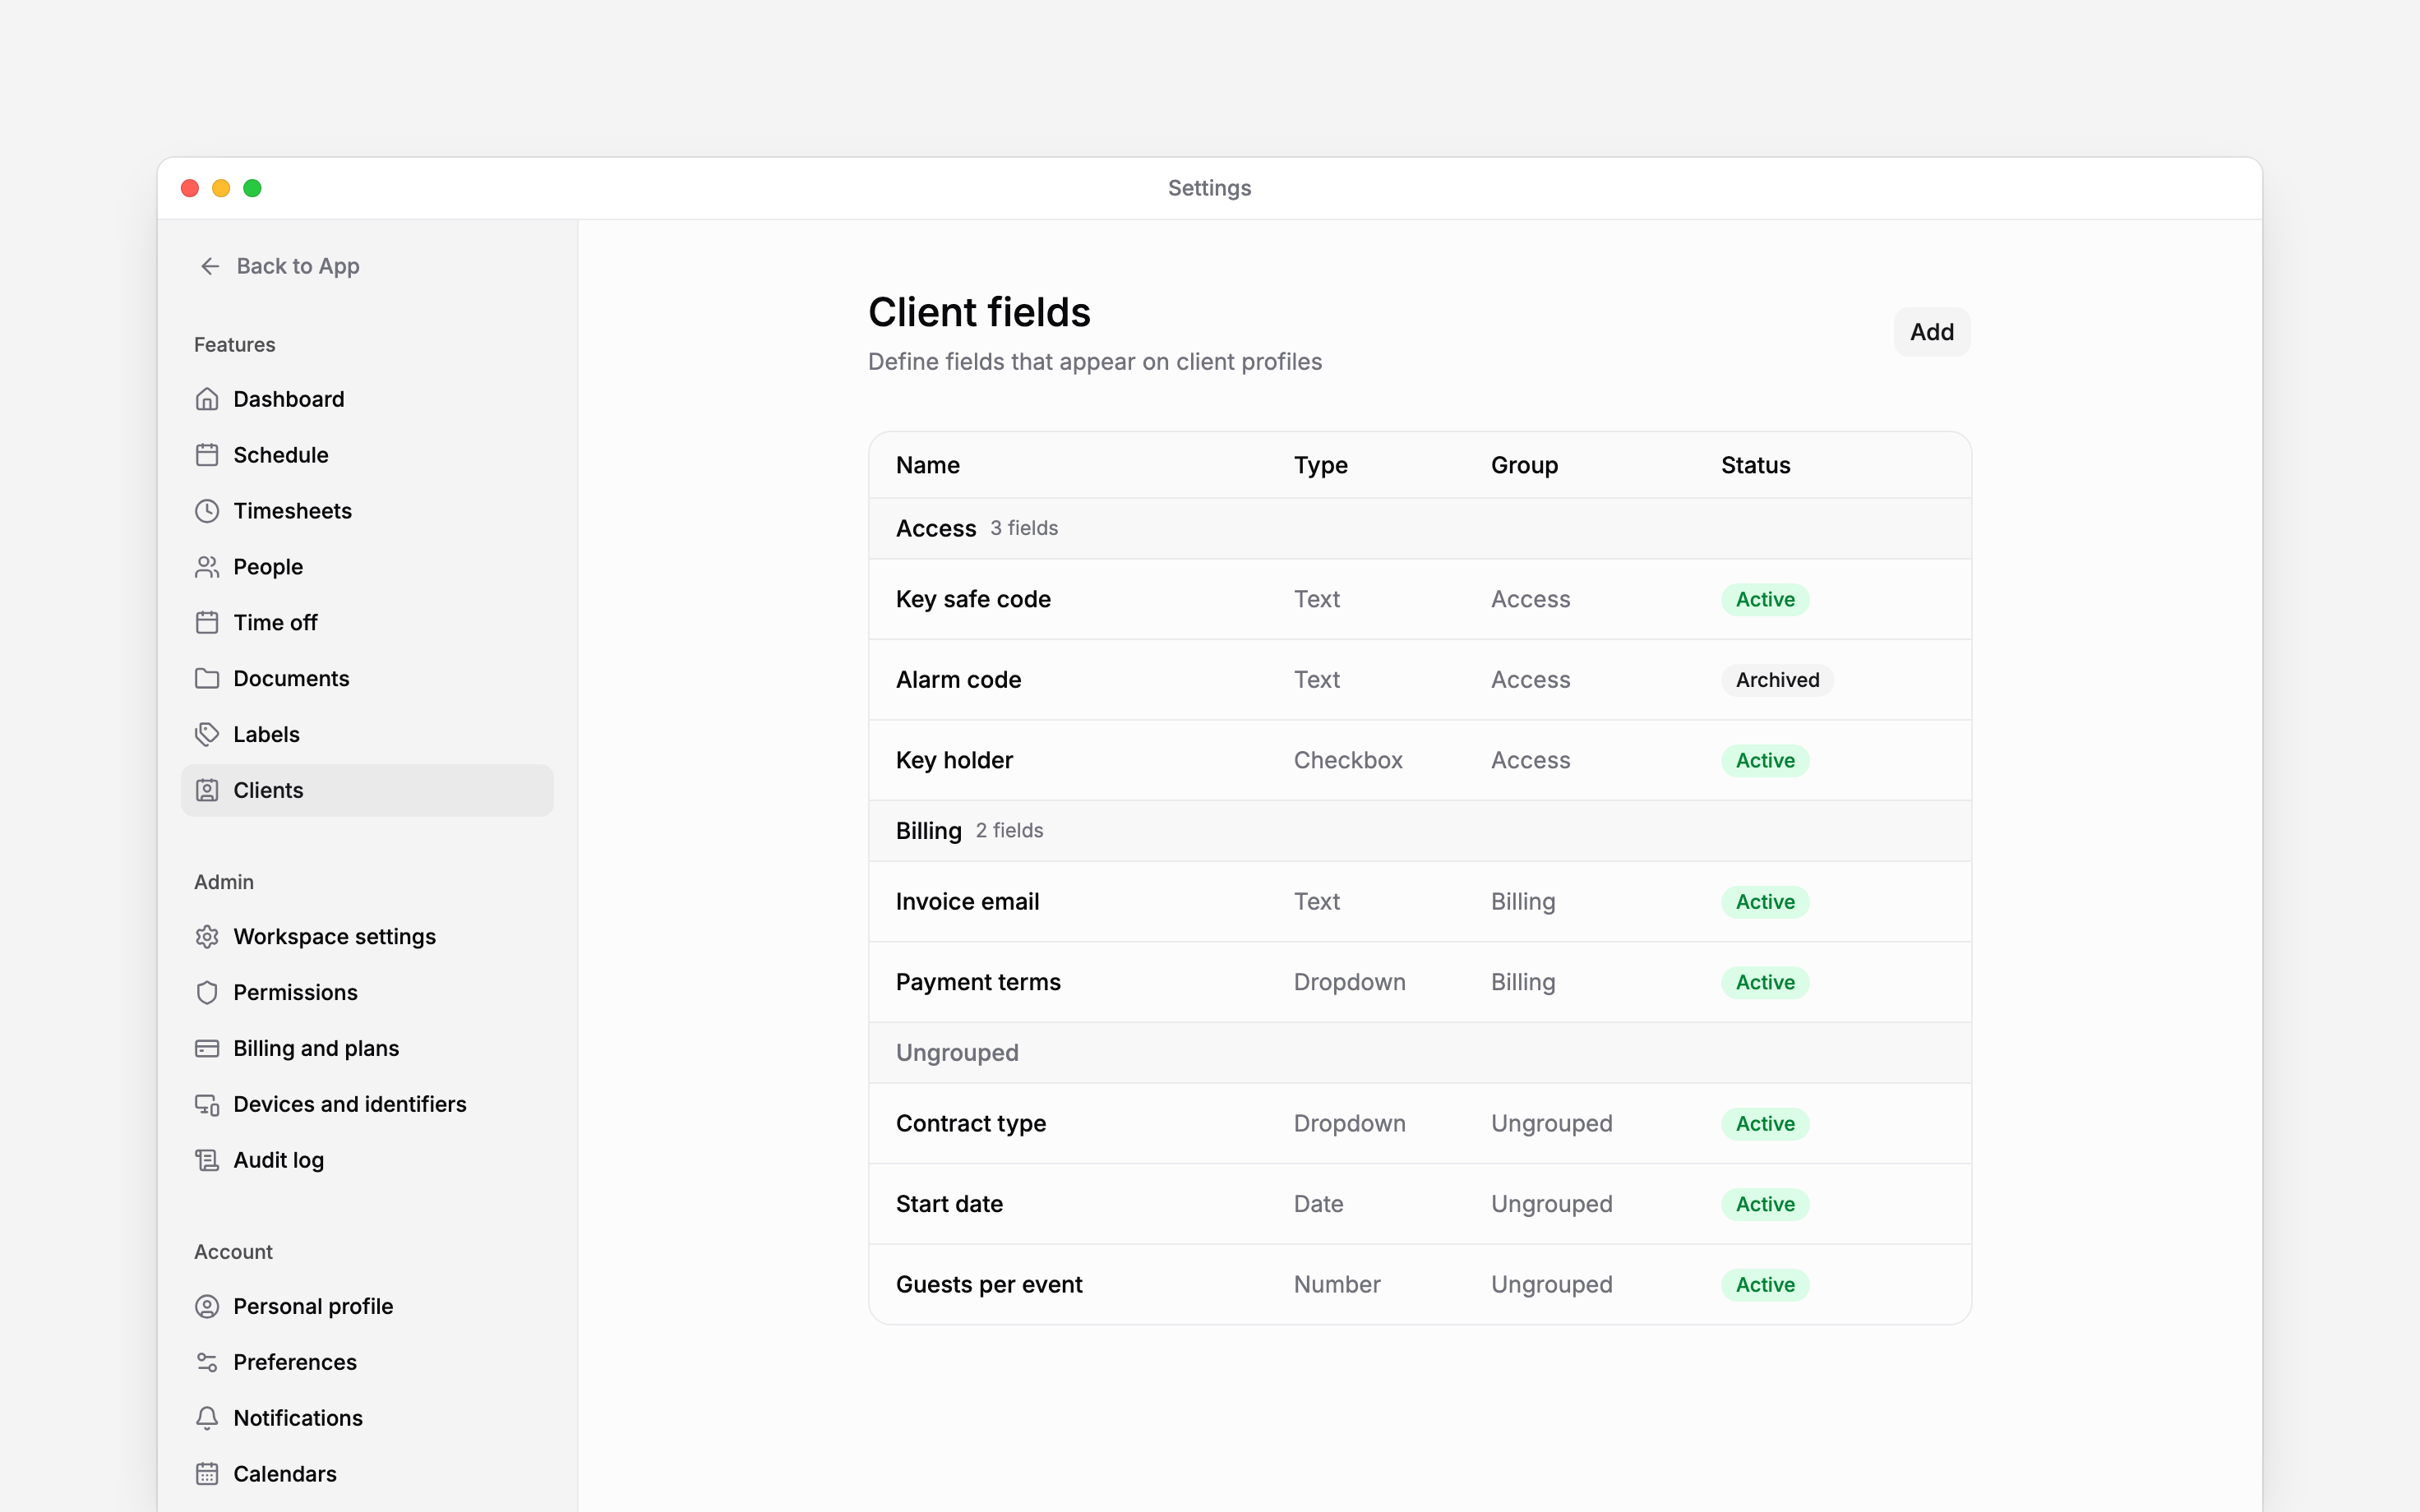Open Workspace settings page
The height and width of the screenshot is (1512, 2420).
[367, 937]
